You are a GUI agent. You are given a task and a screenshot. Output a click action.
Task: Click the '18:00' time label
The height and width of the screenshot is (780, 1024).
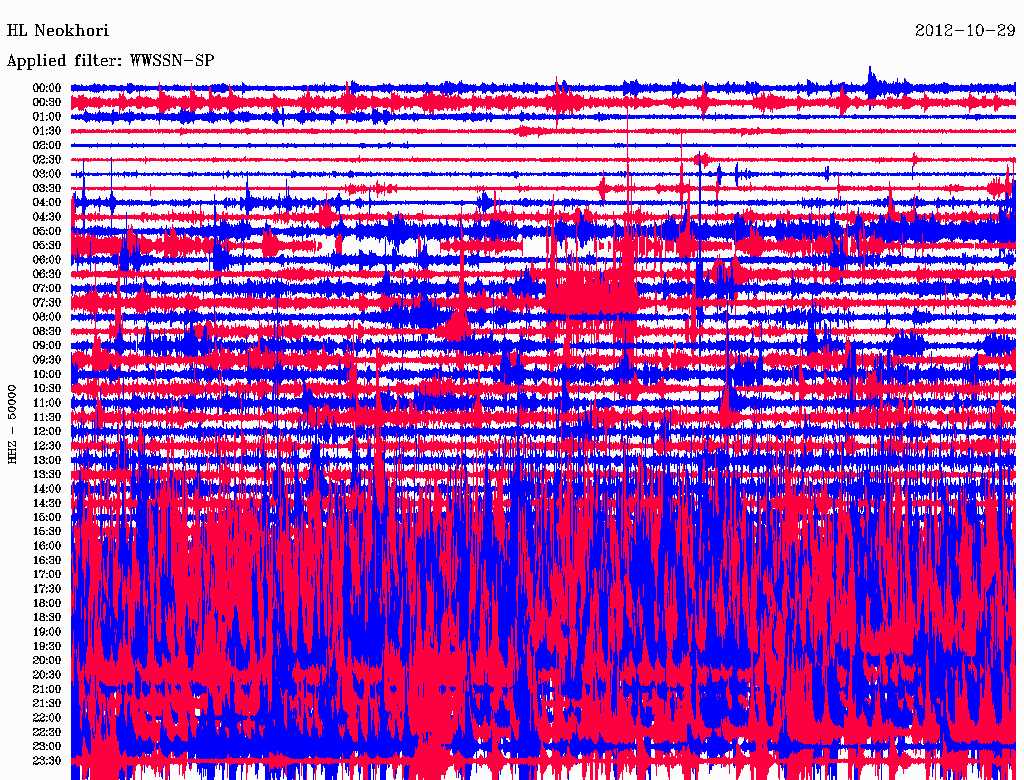point(47,604)
